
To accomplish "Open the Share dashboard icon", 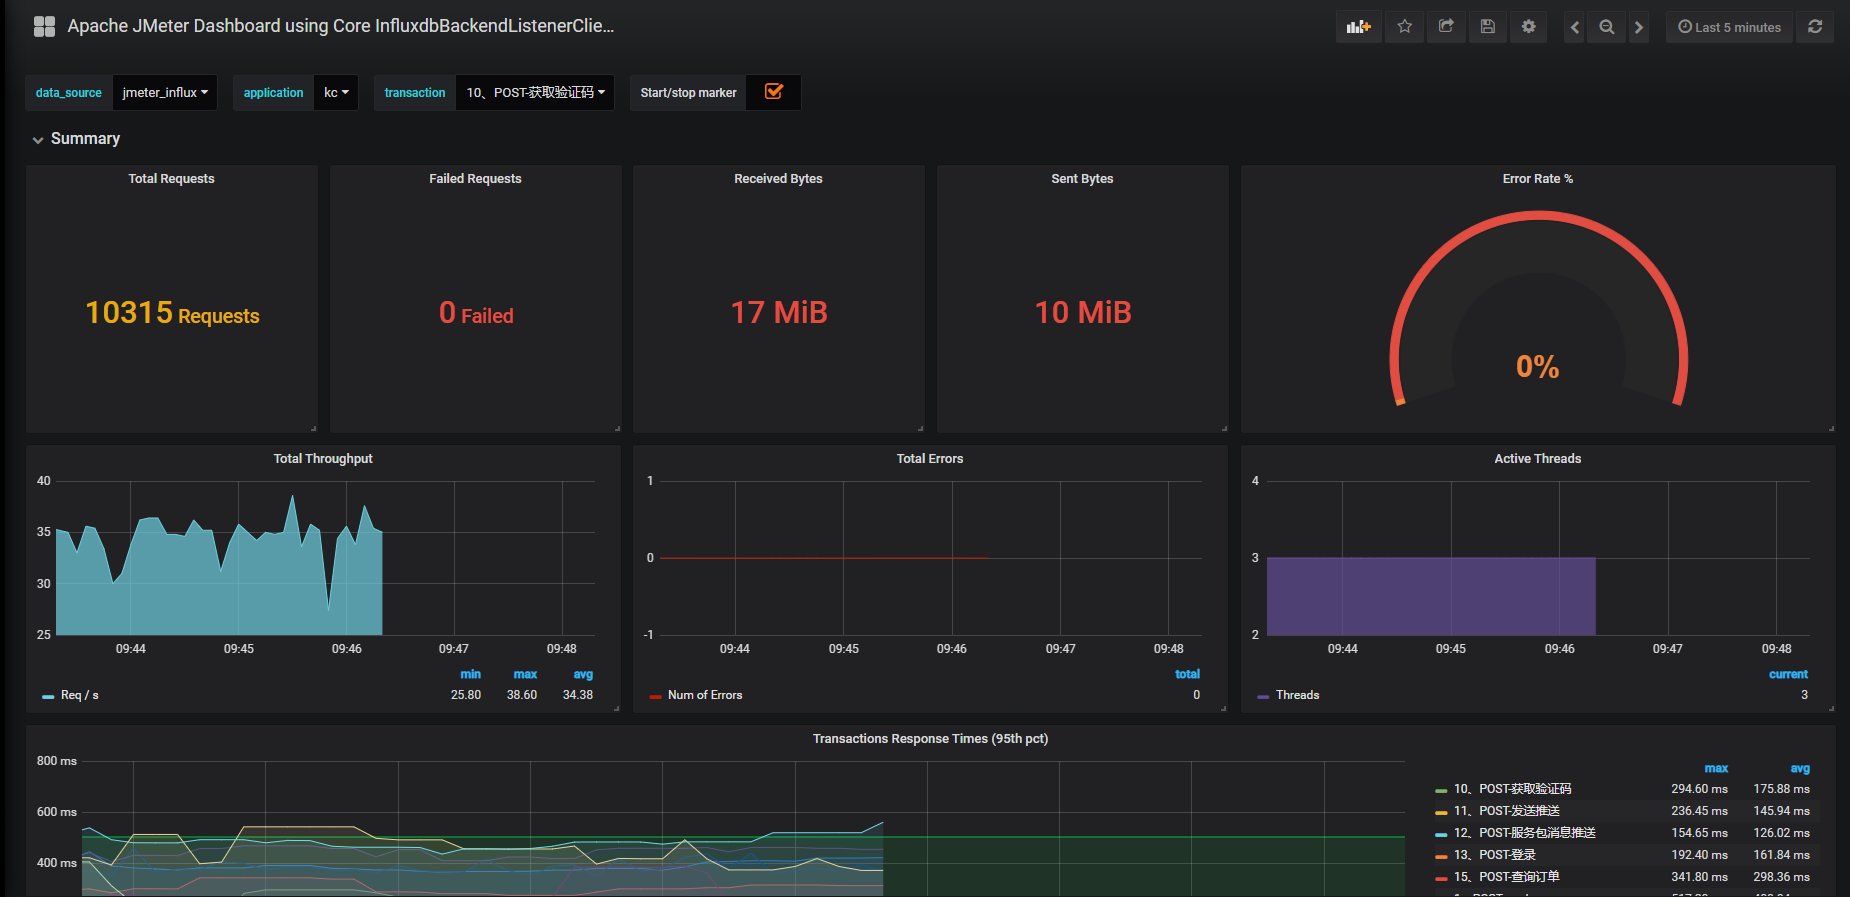I will [x=1446, y=27].
